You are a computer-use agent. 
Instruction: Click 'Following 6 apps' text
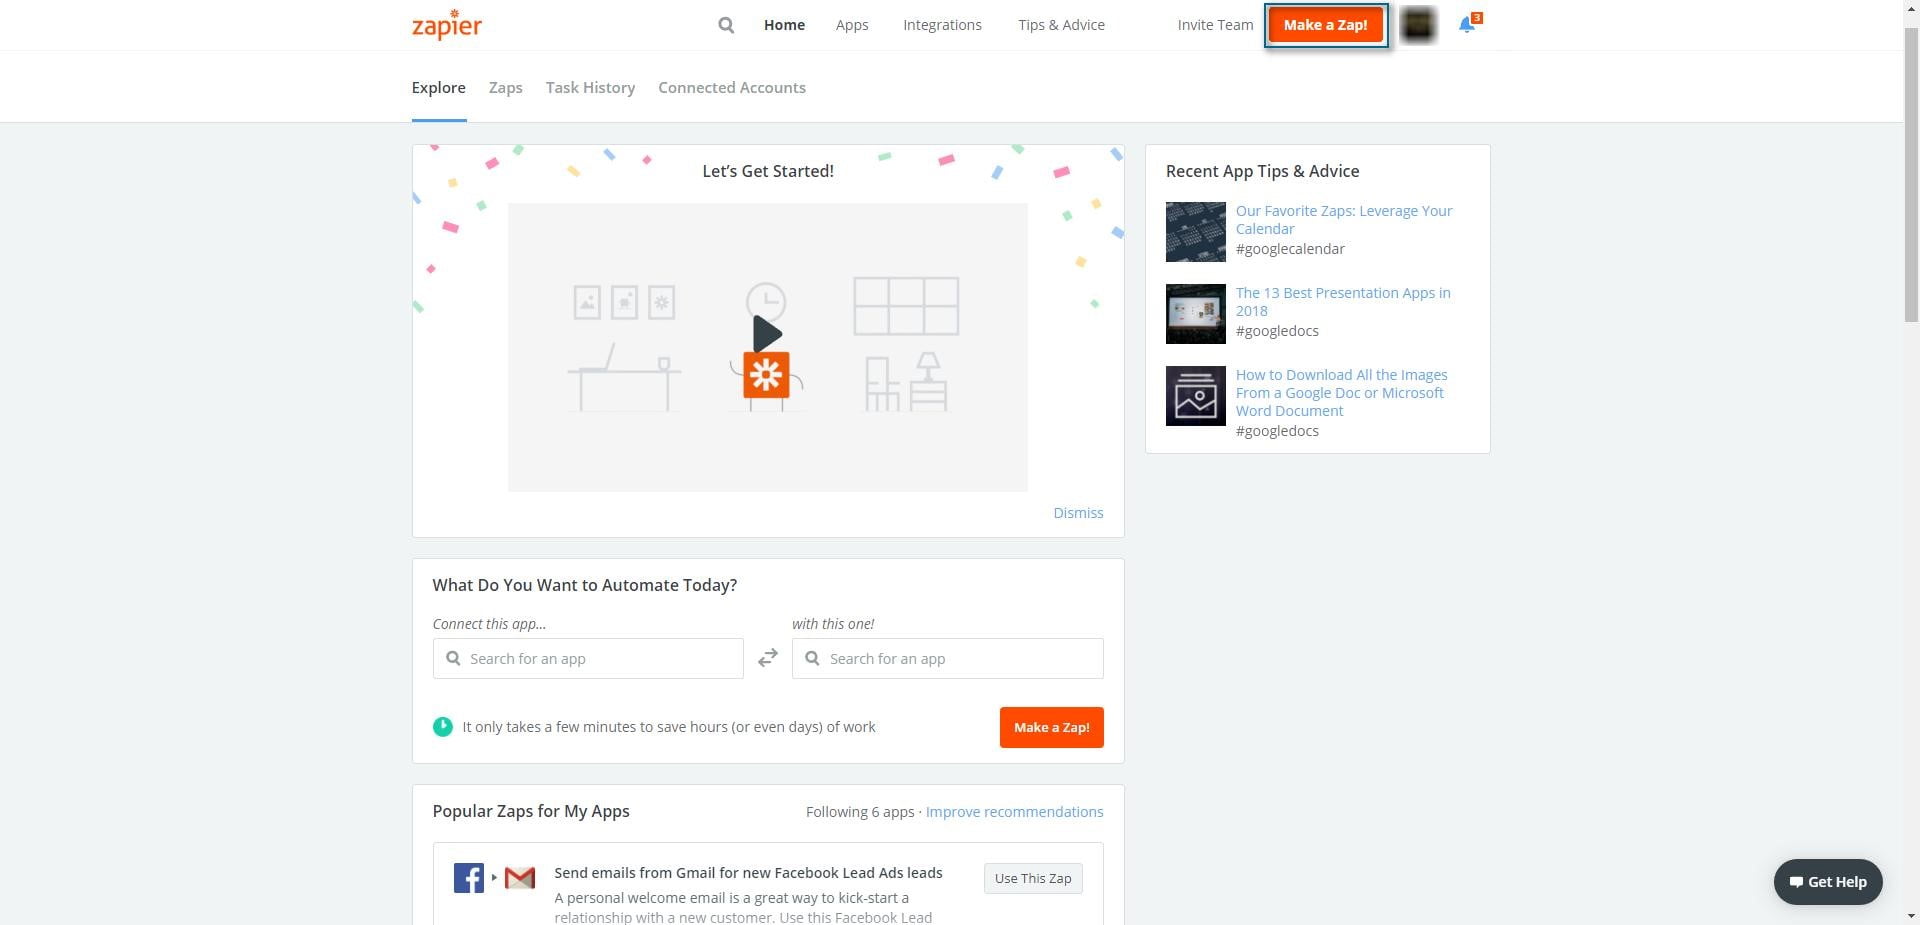pos(860,812)
